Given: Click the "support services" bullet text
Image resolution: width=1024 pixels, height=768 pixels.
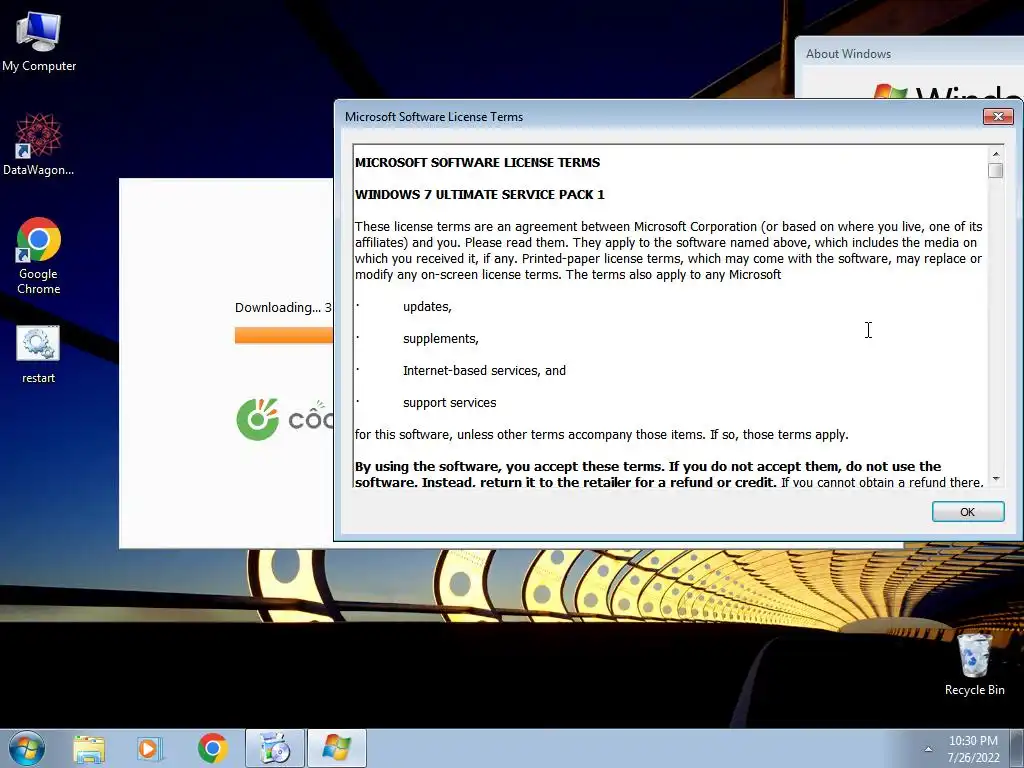Looking at the screenshot, I should (449, 403).
